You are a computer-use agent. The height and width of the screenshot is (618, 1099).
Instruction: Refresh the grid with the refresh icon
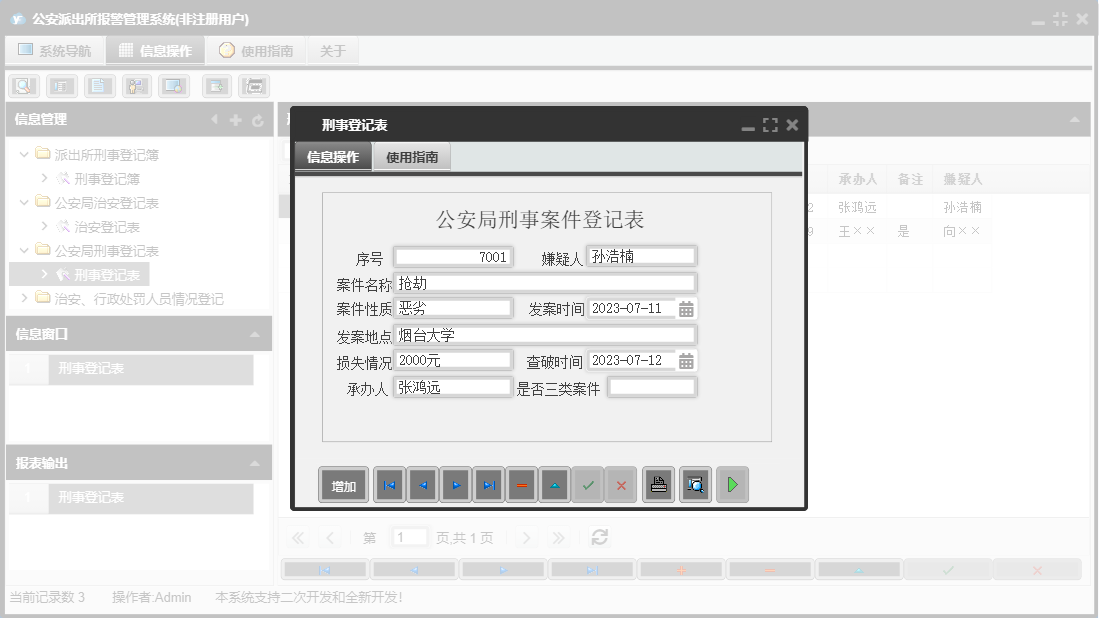coord(598,537)
